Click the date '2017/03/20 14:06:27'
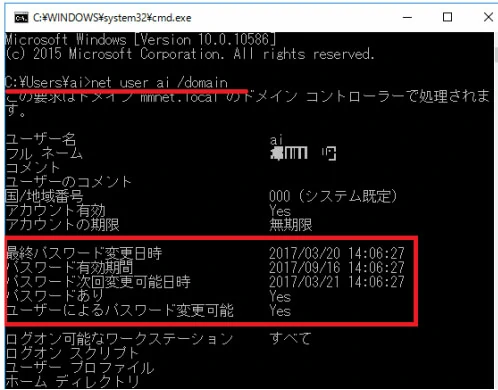Screen dimensions: 498x390 (337, 253)
